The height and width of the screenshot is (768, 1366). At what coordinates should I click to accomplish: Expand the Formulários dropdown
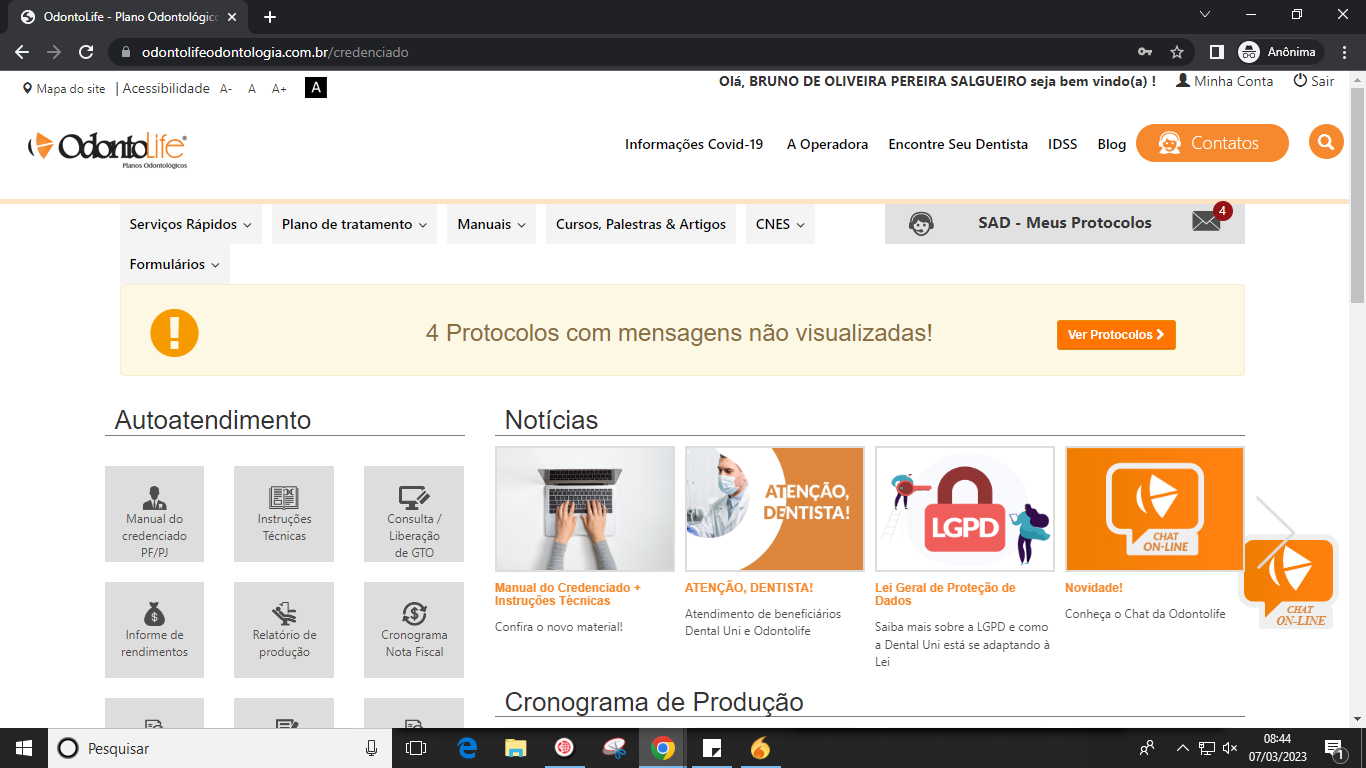pos(174,265)
